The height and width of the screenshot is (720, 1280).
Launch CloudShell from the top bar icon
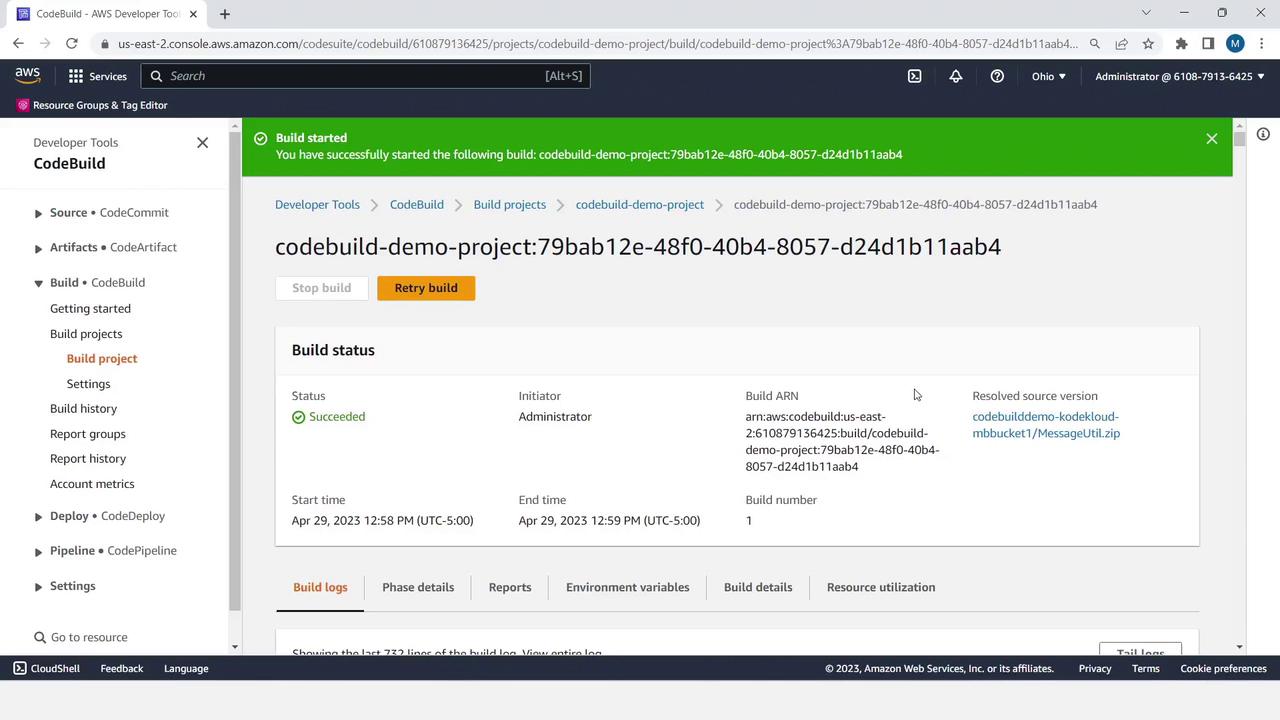pos(914,76)
